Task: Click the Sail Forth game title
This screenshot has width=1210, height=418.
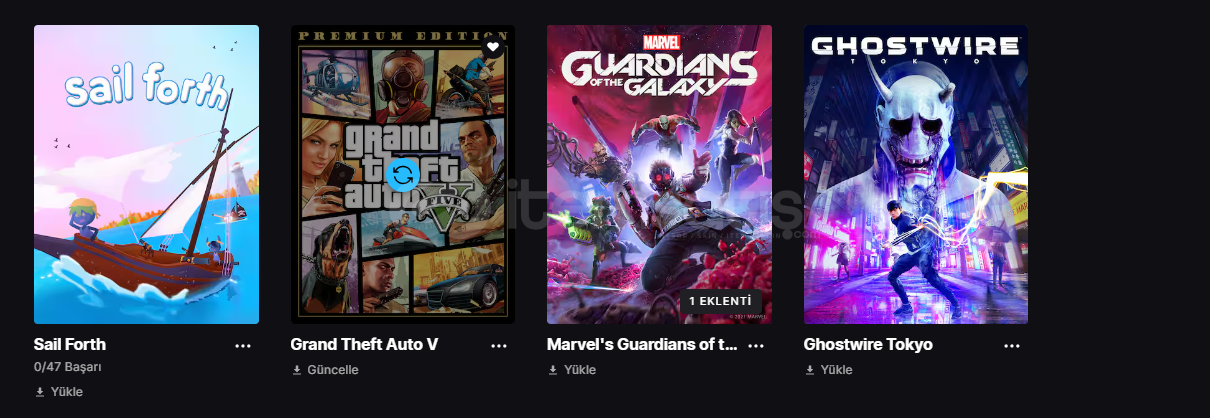Action: click(x=70, y=344)
